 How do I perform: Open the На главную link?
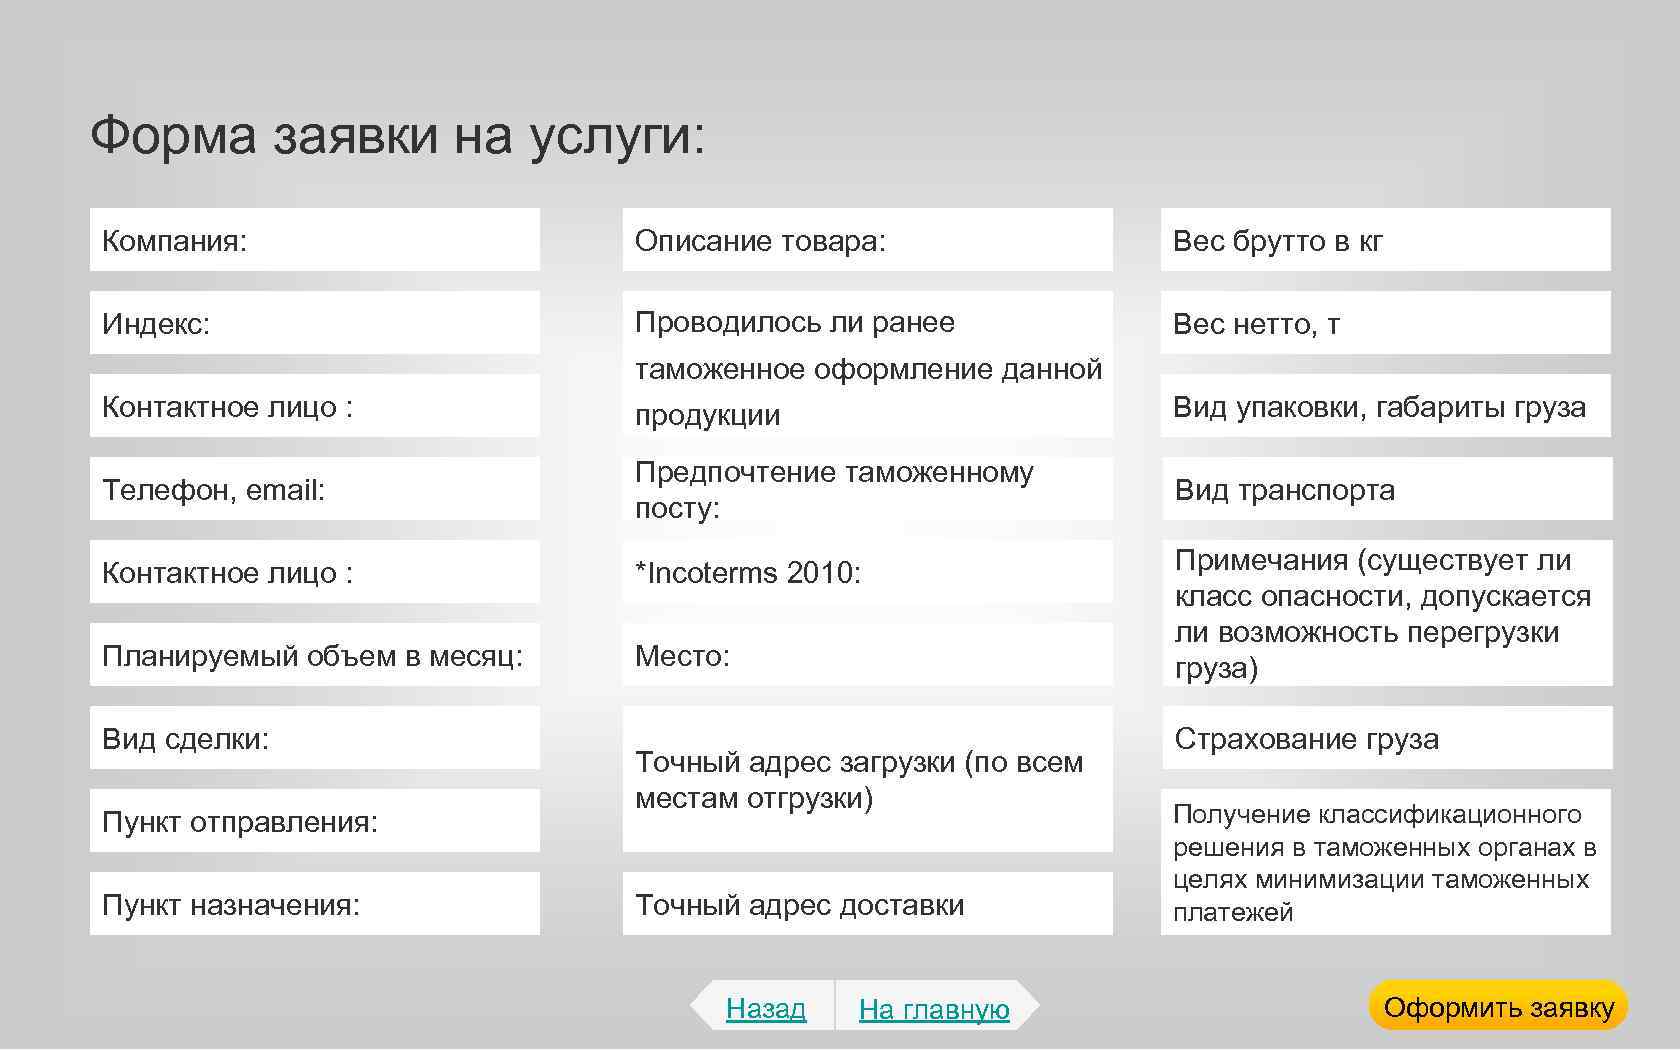click(x=934, y=1009)
